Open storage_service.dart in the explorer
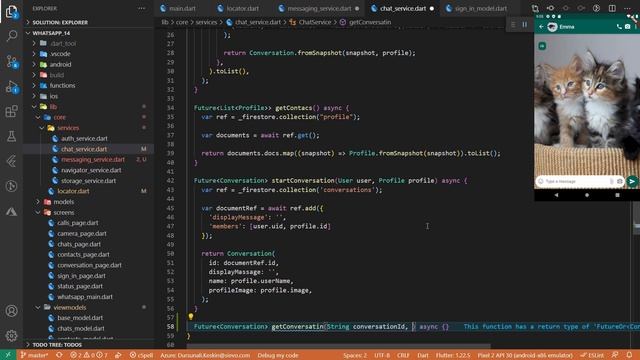This screenshot has height=360, width=640. 88,181
